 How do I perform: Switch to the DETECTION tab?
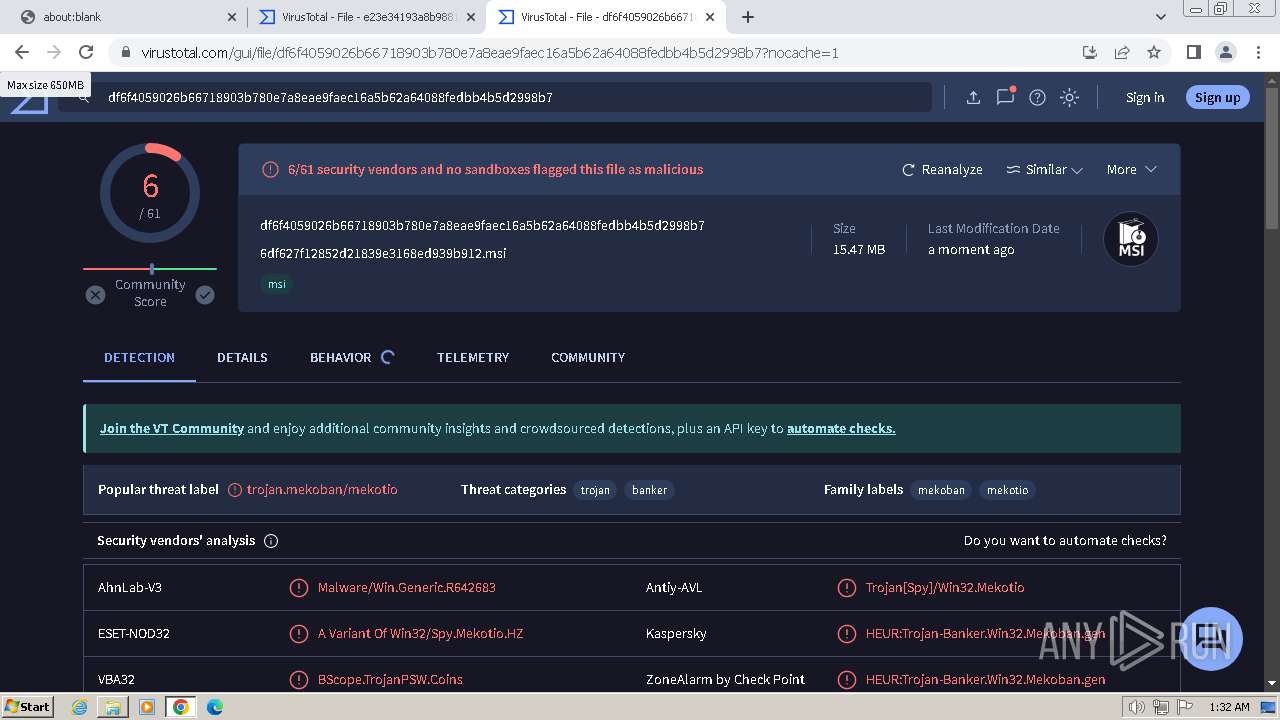(139, 358)
